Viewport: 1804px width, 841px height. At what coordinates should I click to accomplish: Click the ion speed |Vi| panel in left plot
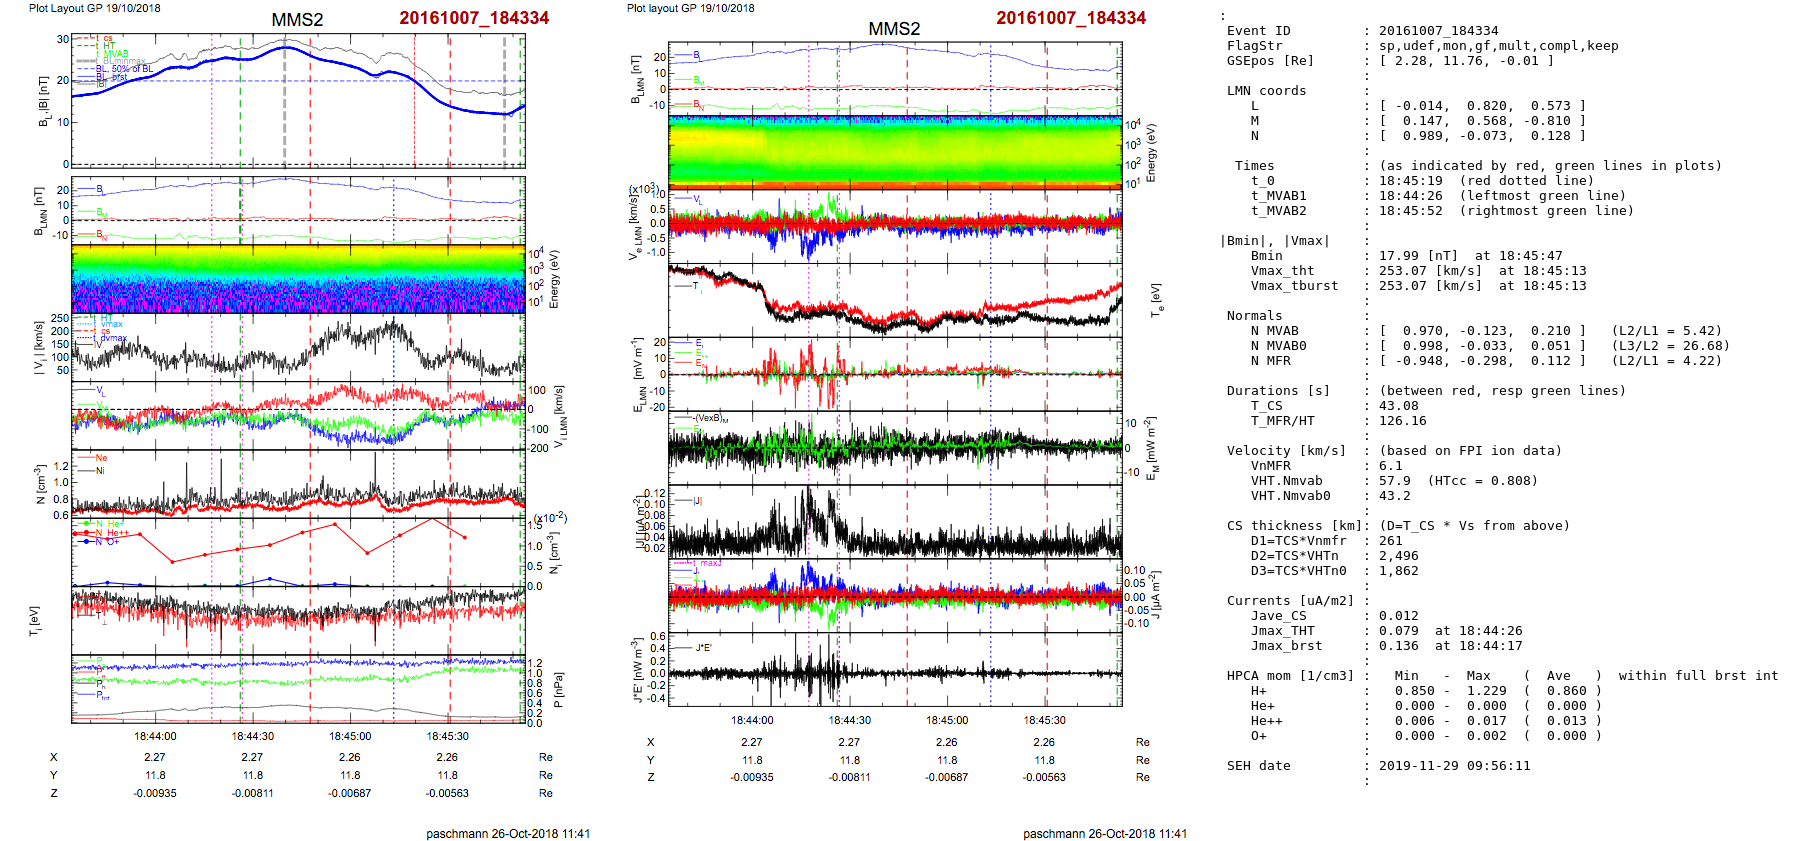[x=297, y=348]
